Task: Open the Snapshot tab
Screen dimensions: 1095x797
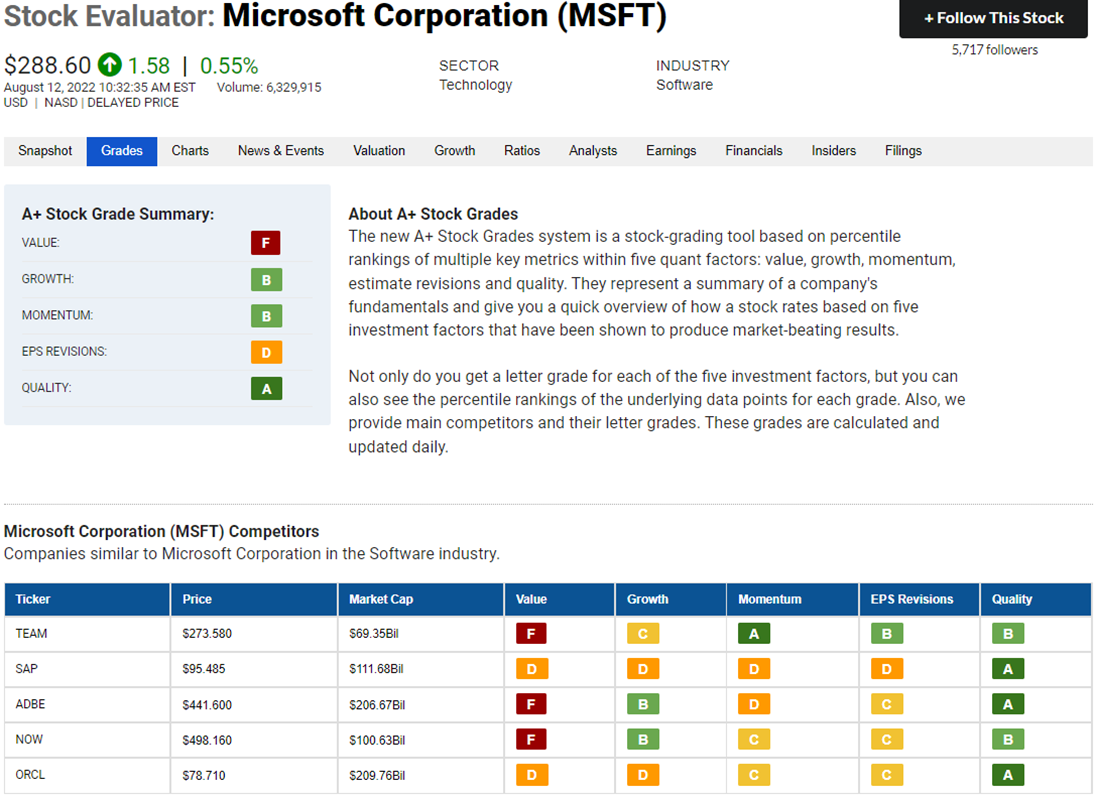Action: (45, 151)
